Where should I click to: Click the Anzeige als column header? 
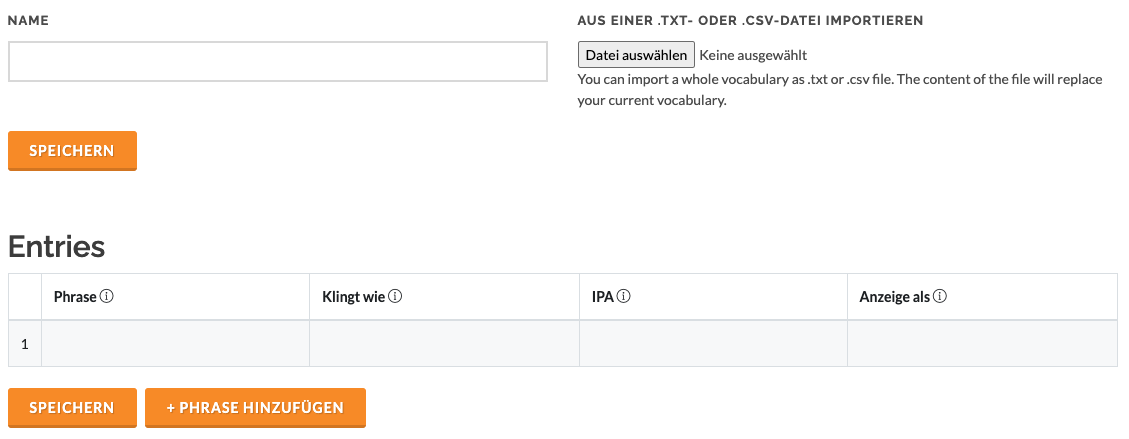(983, 297)
